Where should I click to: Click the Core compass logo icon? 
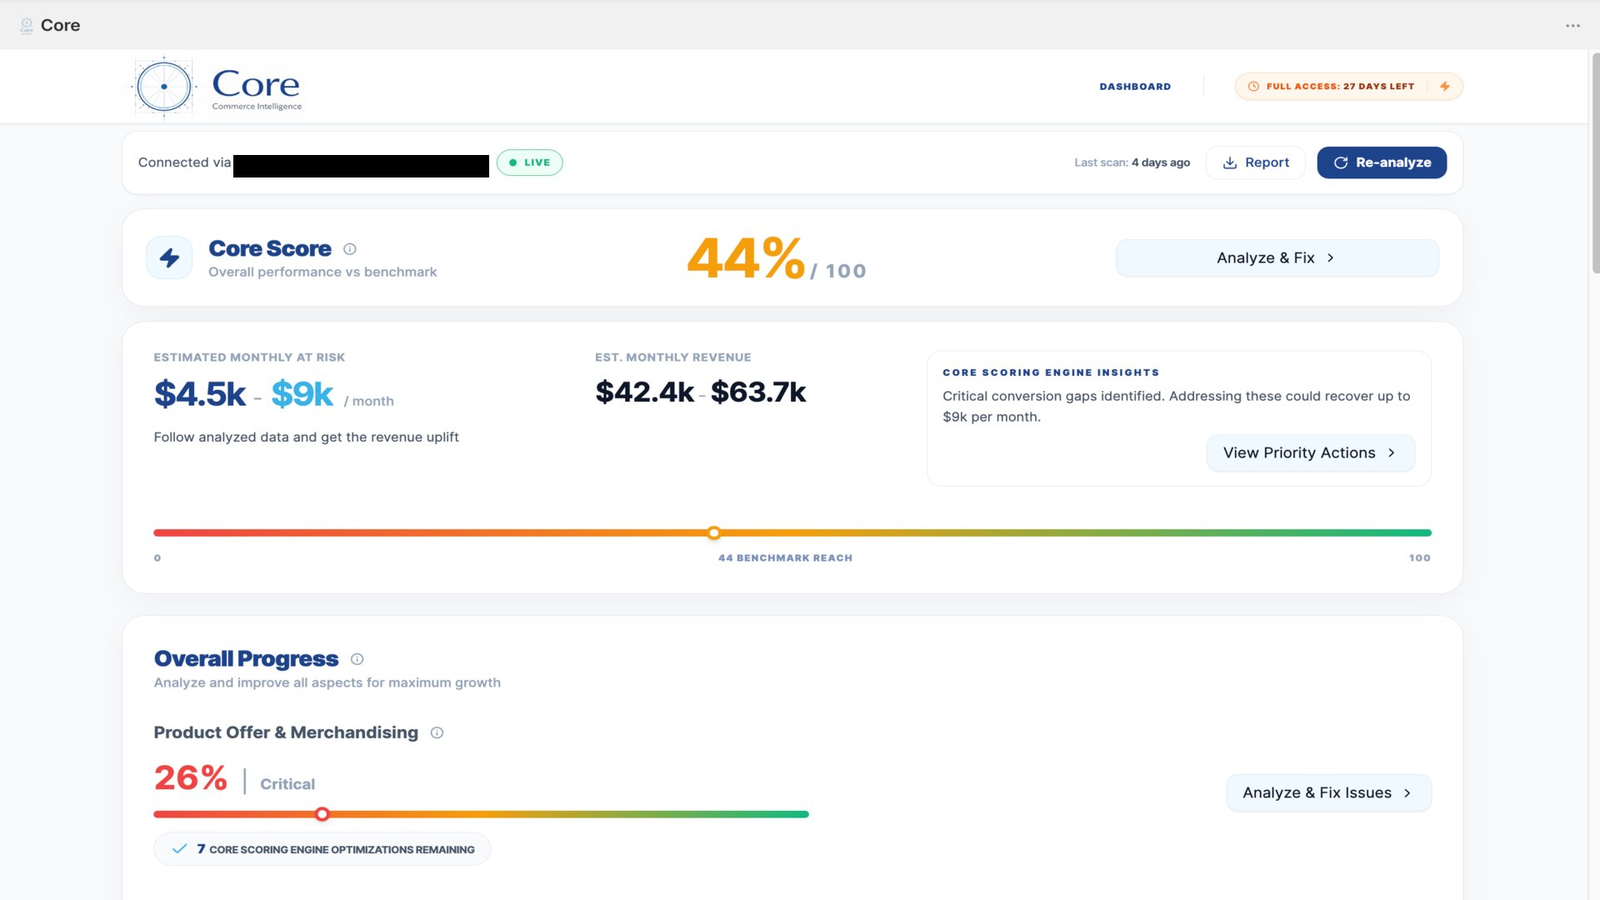point(164,87)
